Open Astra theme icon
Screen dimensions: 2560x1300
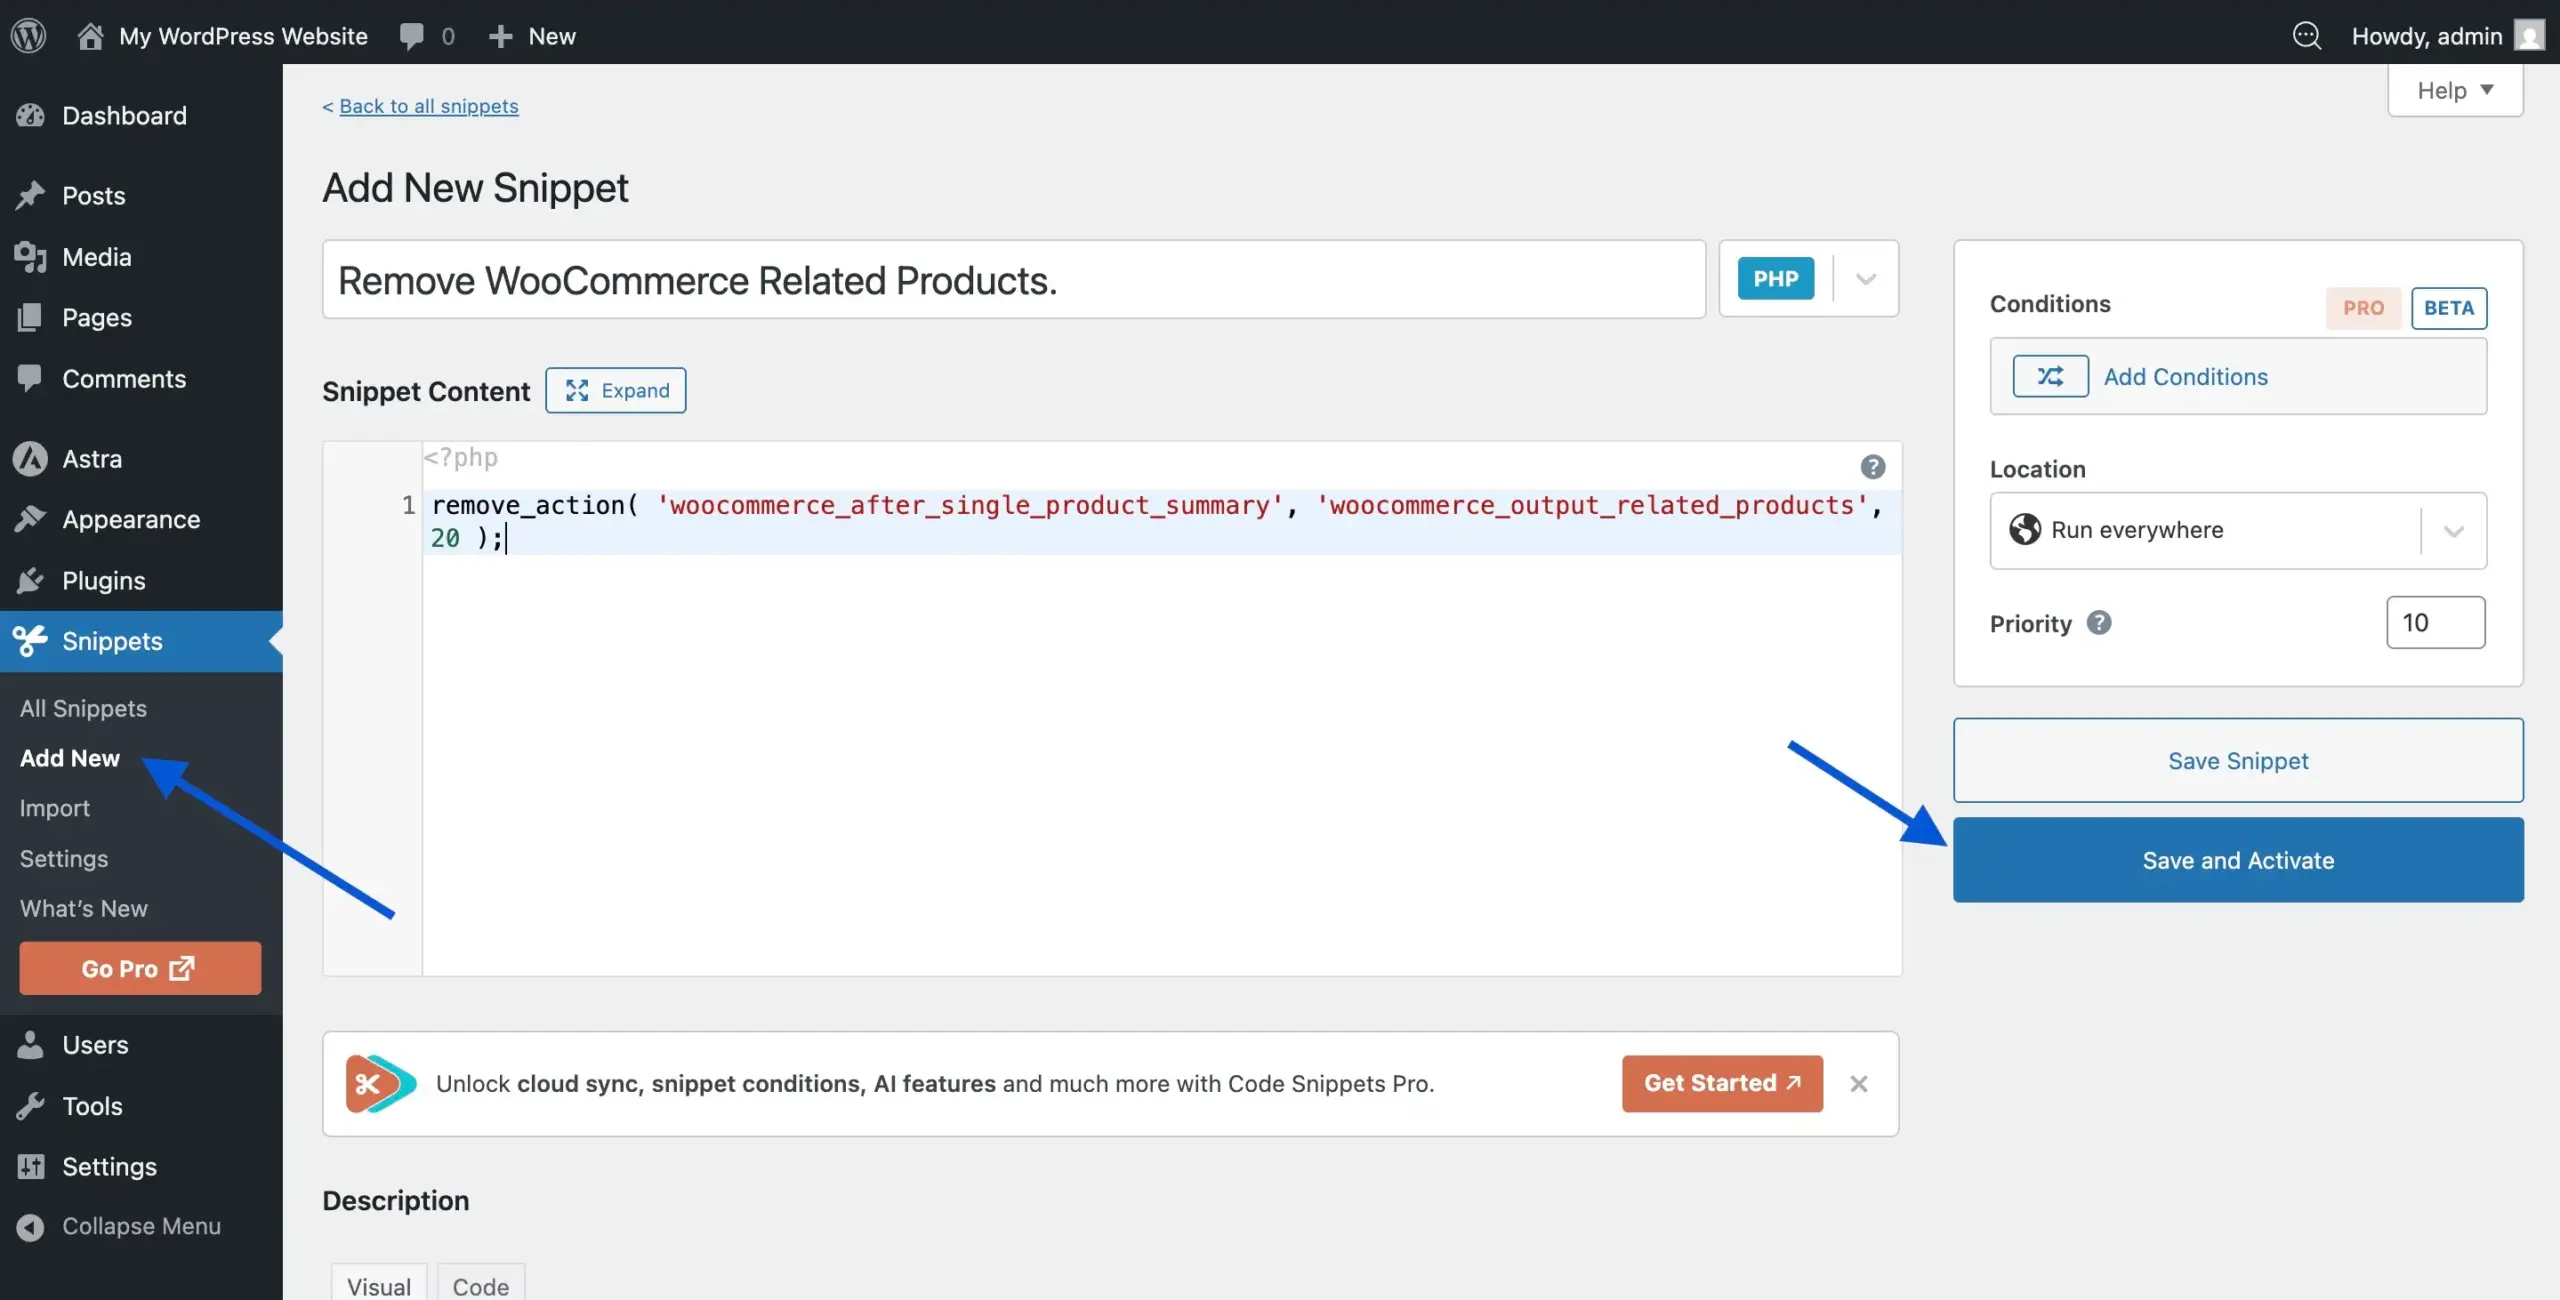pyautogui.click(x=30, y=459)
